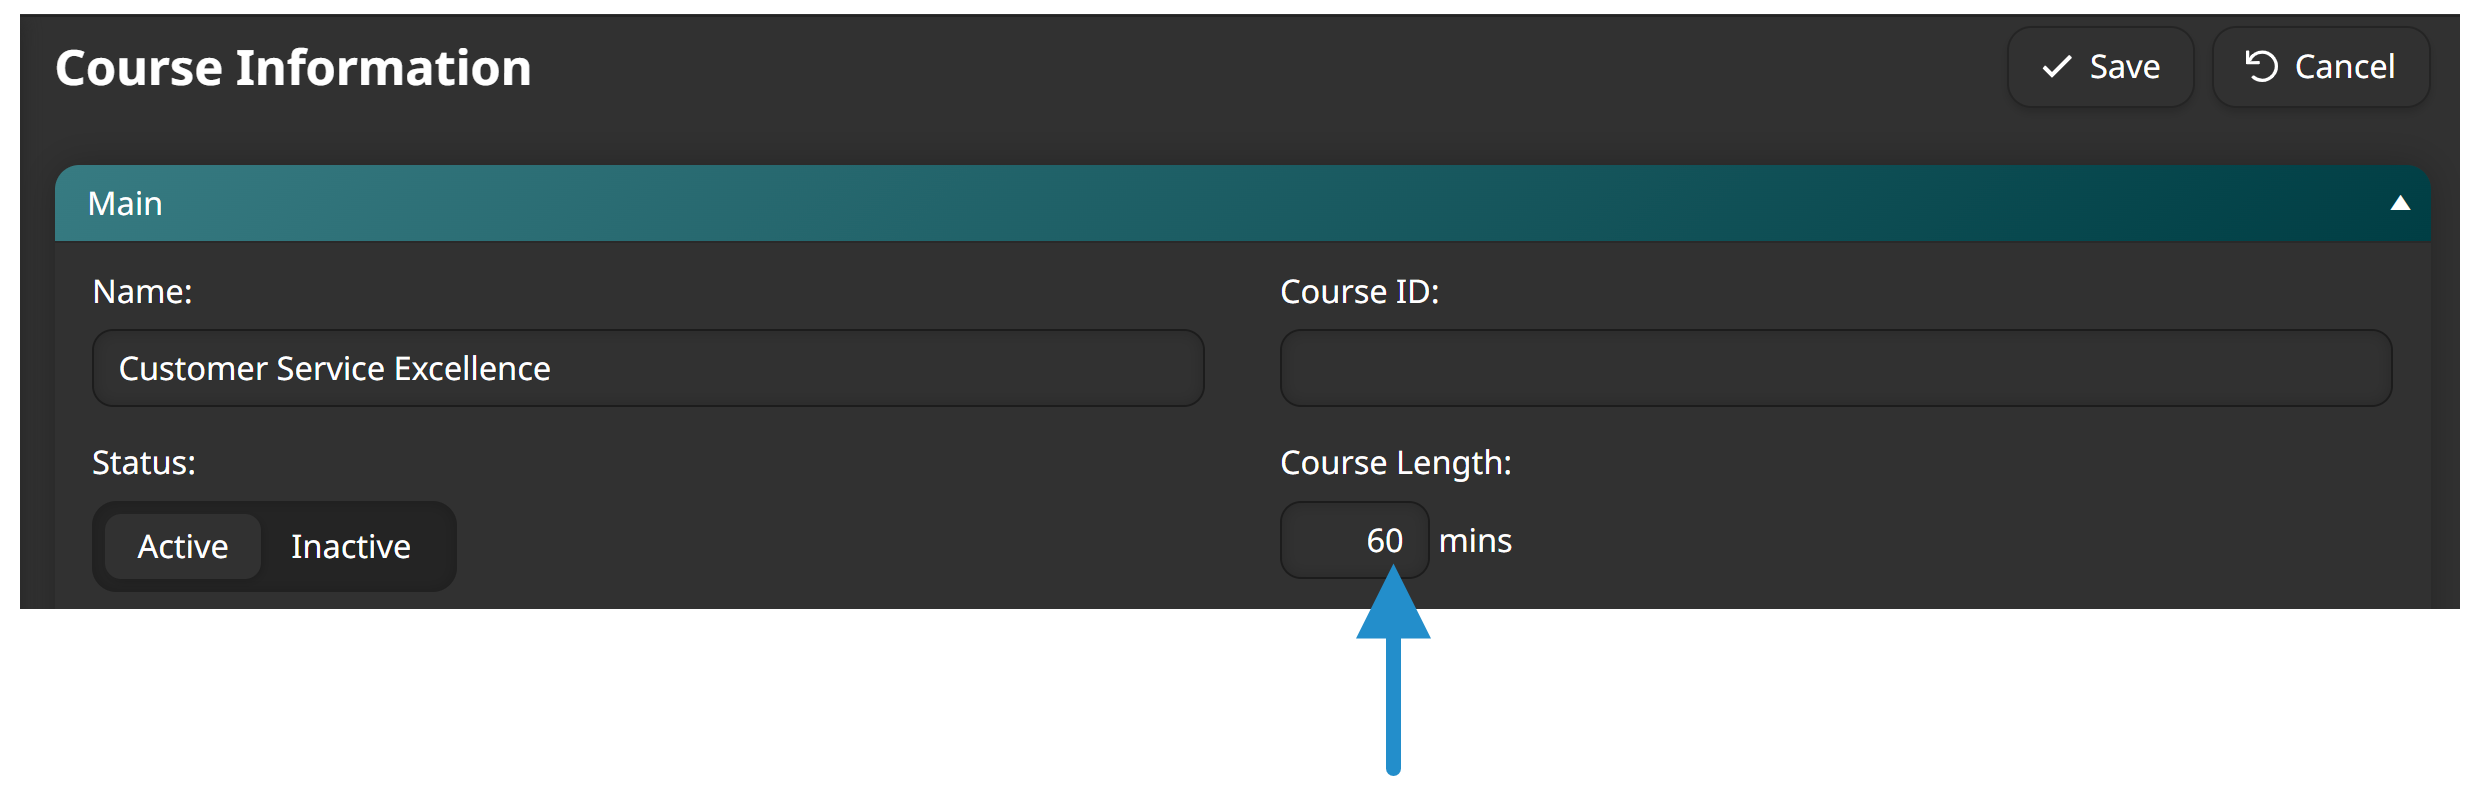Set the course status to Active
This screenshot has height=787, width=2481.
tap(183, 546)
